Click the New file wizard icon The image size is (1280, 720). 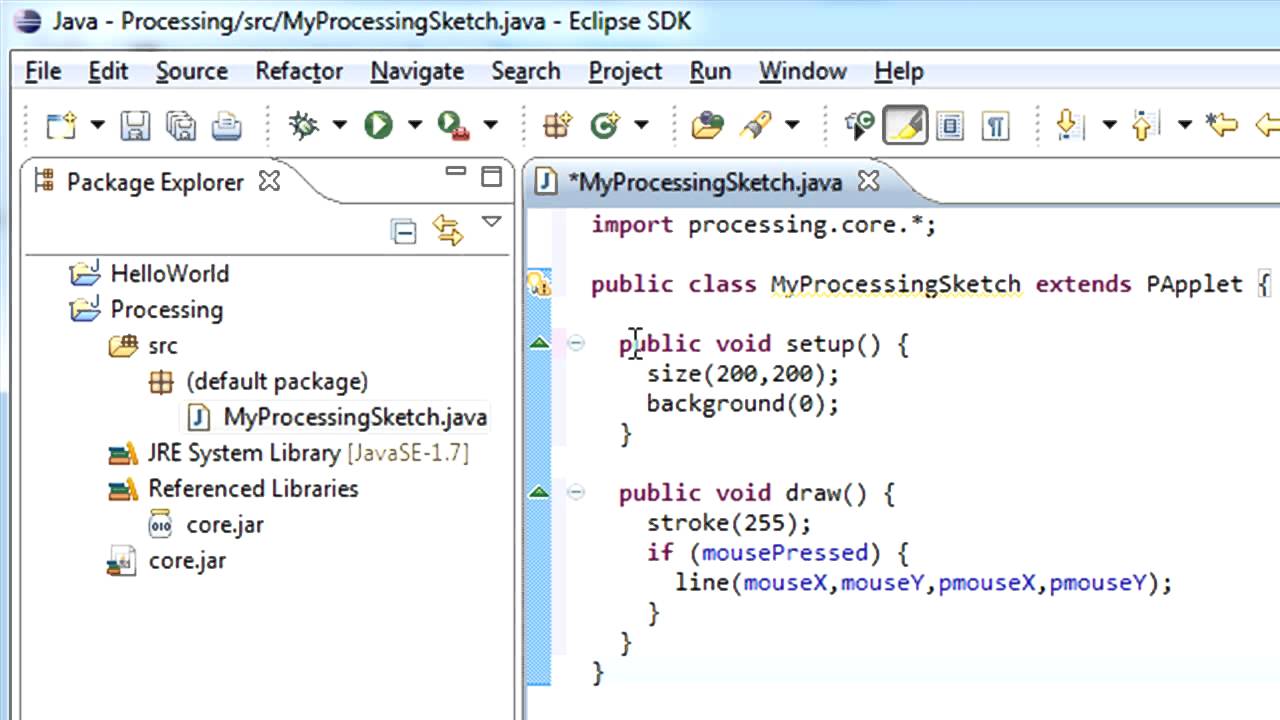pyautogui.click(x=62, y=125)
